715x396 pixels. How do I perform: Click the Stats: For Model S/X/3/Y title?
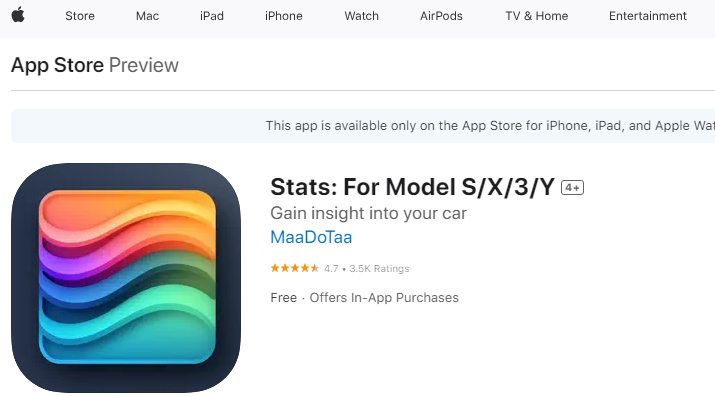(412, 187)
